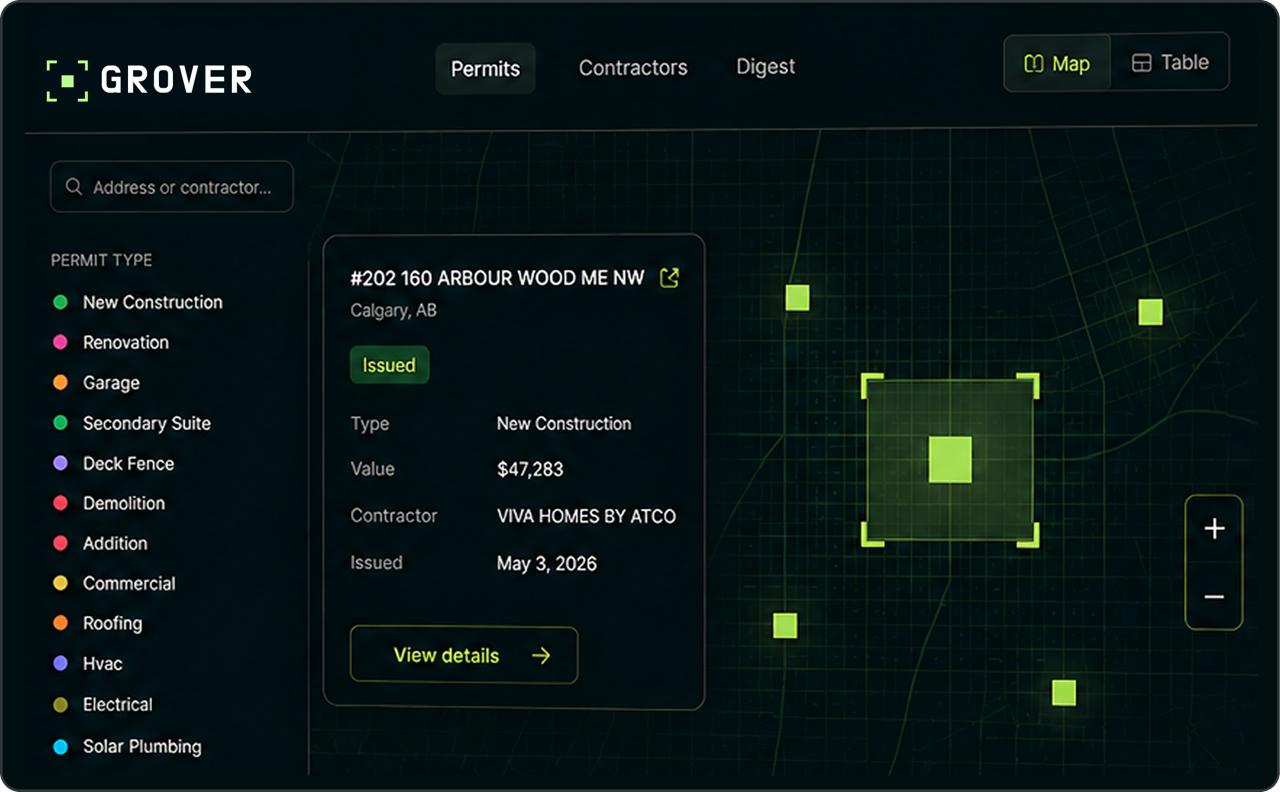Viewport: 1280px width, 792px height.
Task: Filter by Electrical permit type
Action: tap(103, 705)
